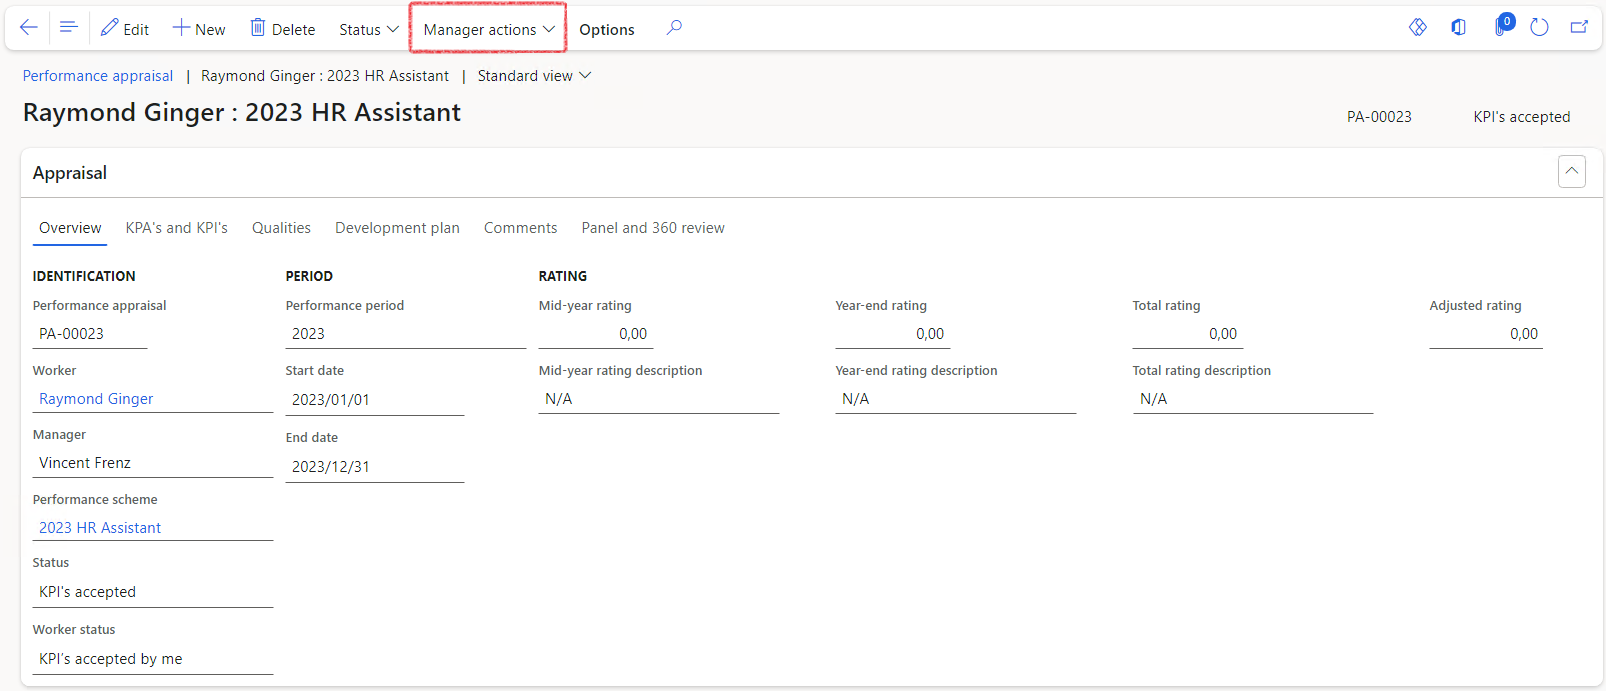Click the Edit pencil button

click(x=125, y=29)
